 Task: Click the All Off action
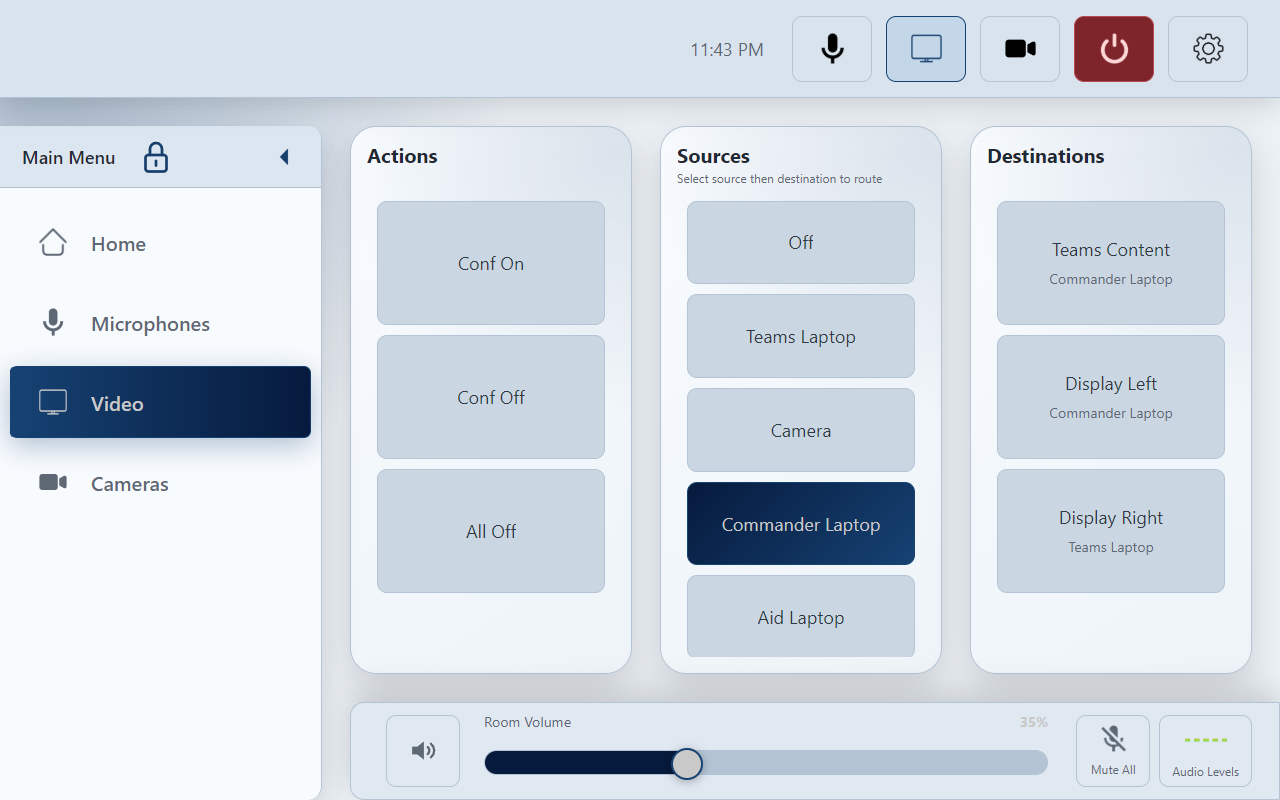pyautogui.click(x=491, y=531)
